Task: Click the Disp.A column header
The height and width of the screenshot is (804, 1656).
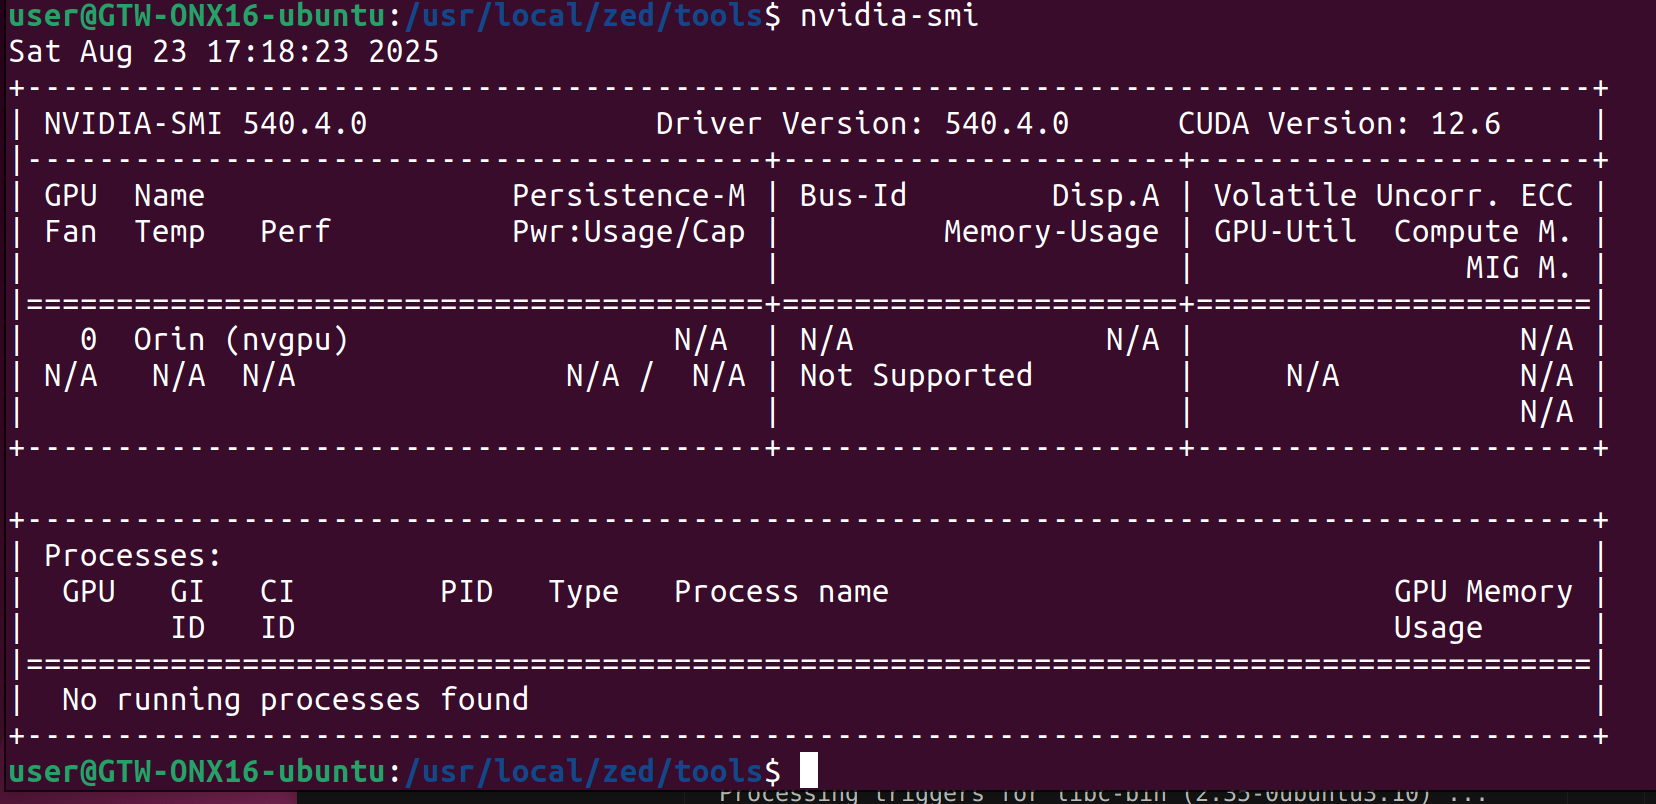Action: [1105, 196]
